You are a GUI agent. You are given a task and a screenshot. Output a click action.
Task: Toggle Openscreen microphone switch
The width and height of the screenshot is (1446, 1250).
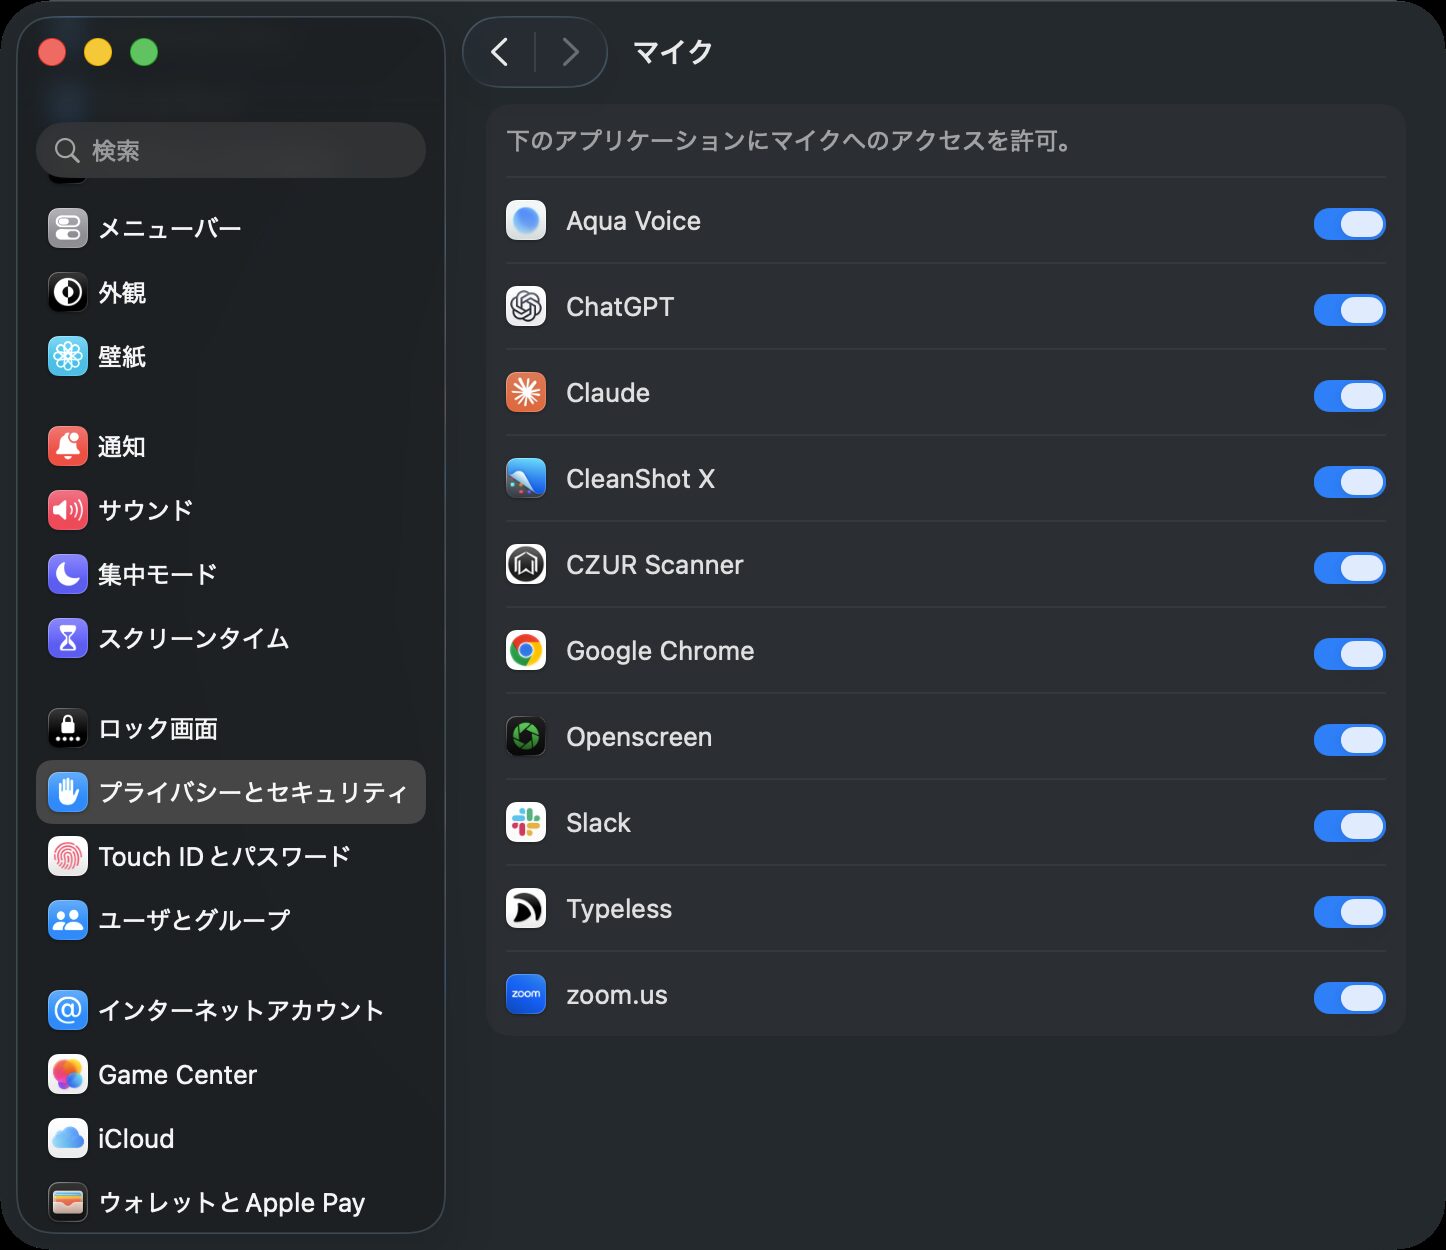point(1349,740)
